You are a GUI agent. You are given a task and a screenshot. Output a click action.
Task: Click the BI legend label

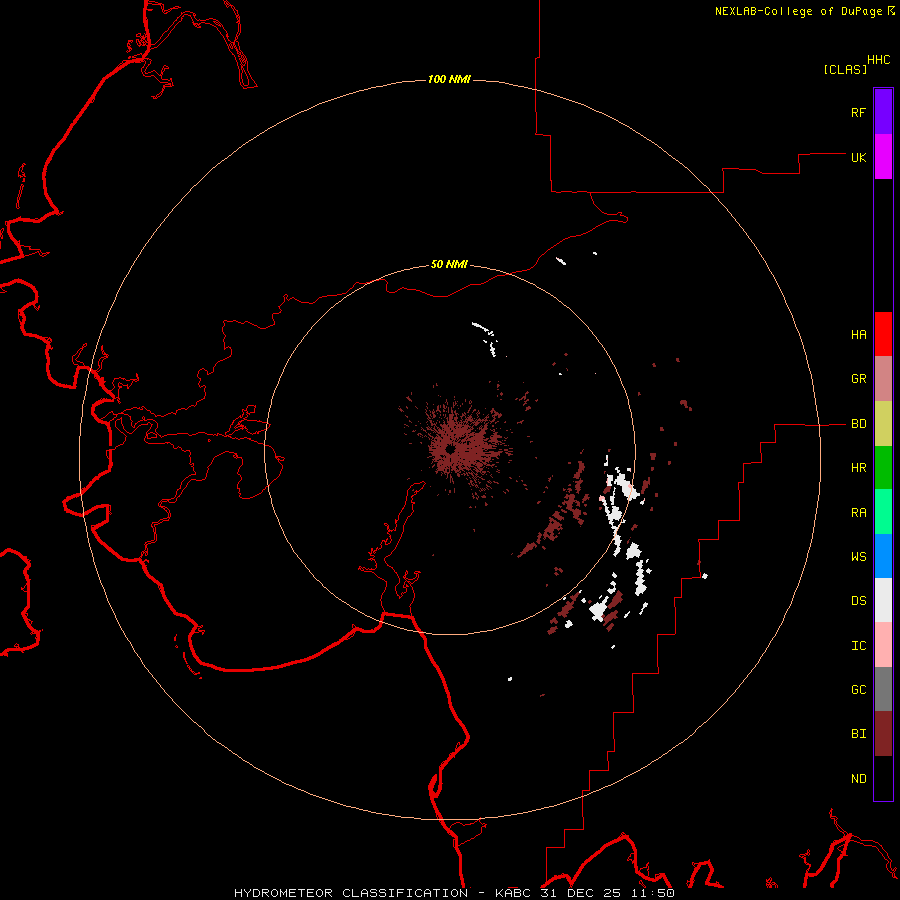[x=858, y=734]
